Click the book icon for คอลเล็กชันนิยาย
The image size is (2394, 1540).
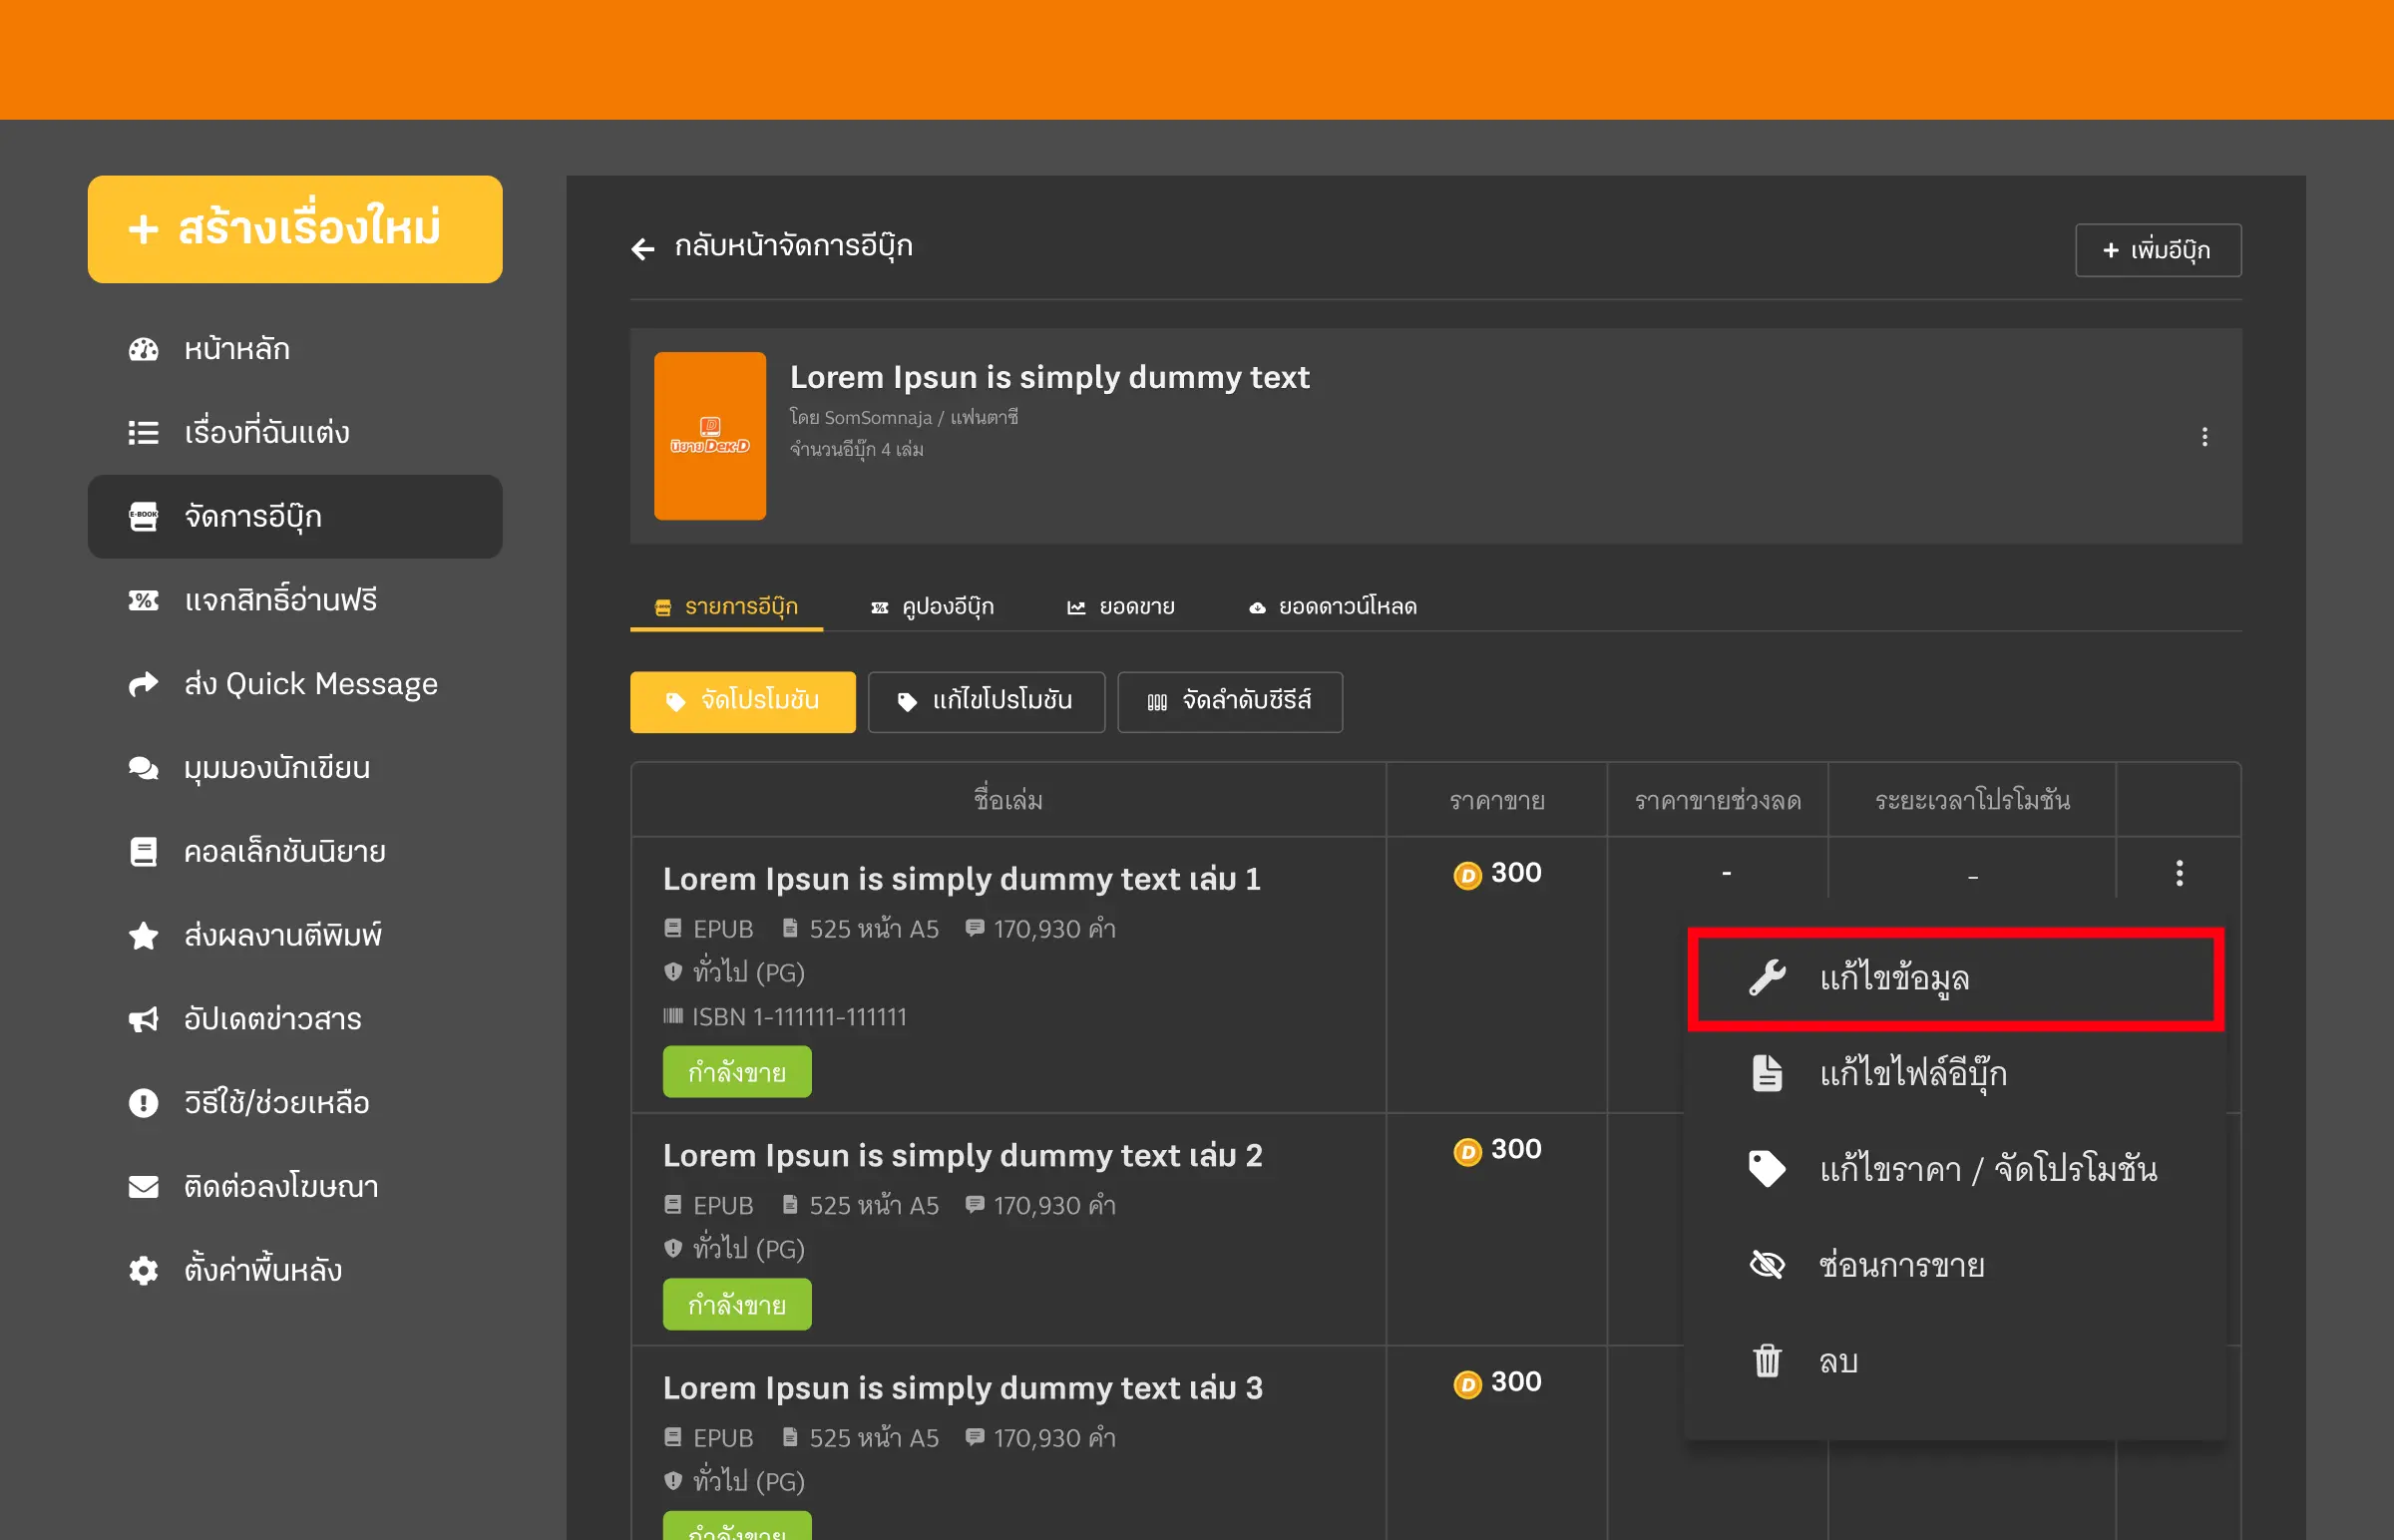click(143, 851)
